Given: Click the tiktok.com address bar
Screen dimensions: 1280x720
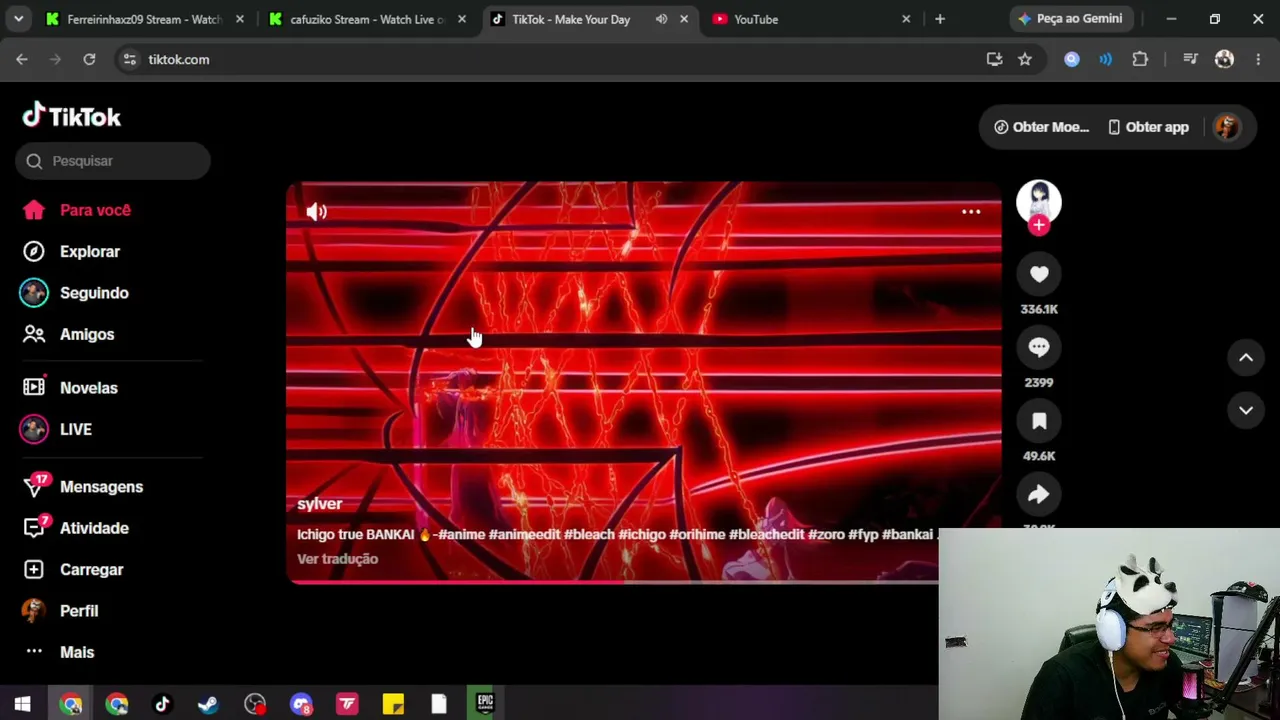Looking at the screenshot, I should point(560,60).
